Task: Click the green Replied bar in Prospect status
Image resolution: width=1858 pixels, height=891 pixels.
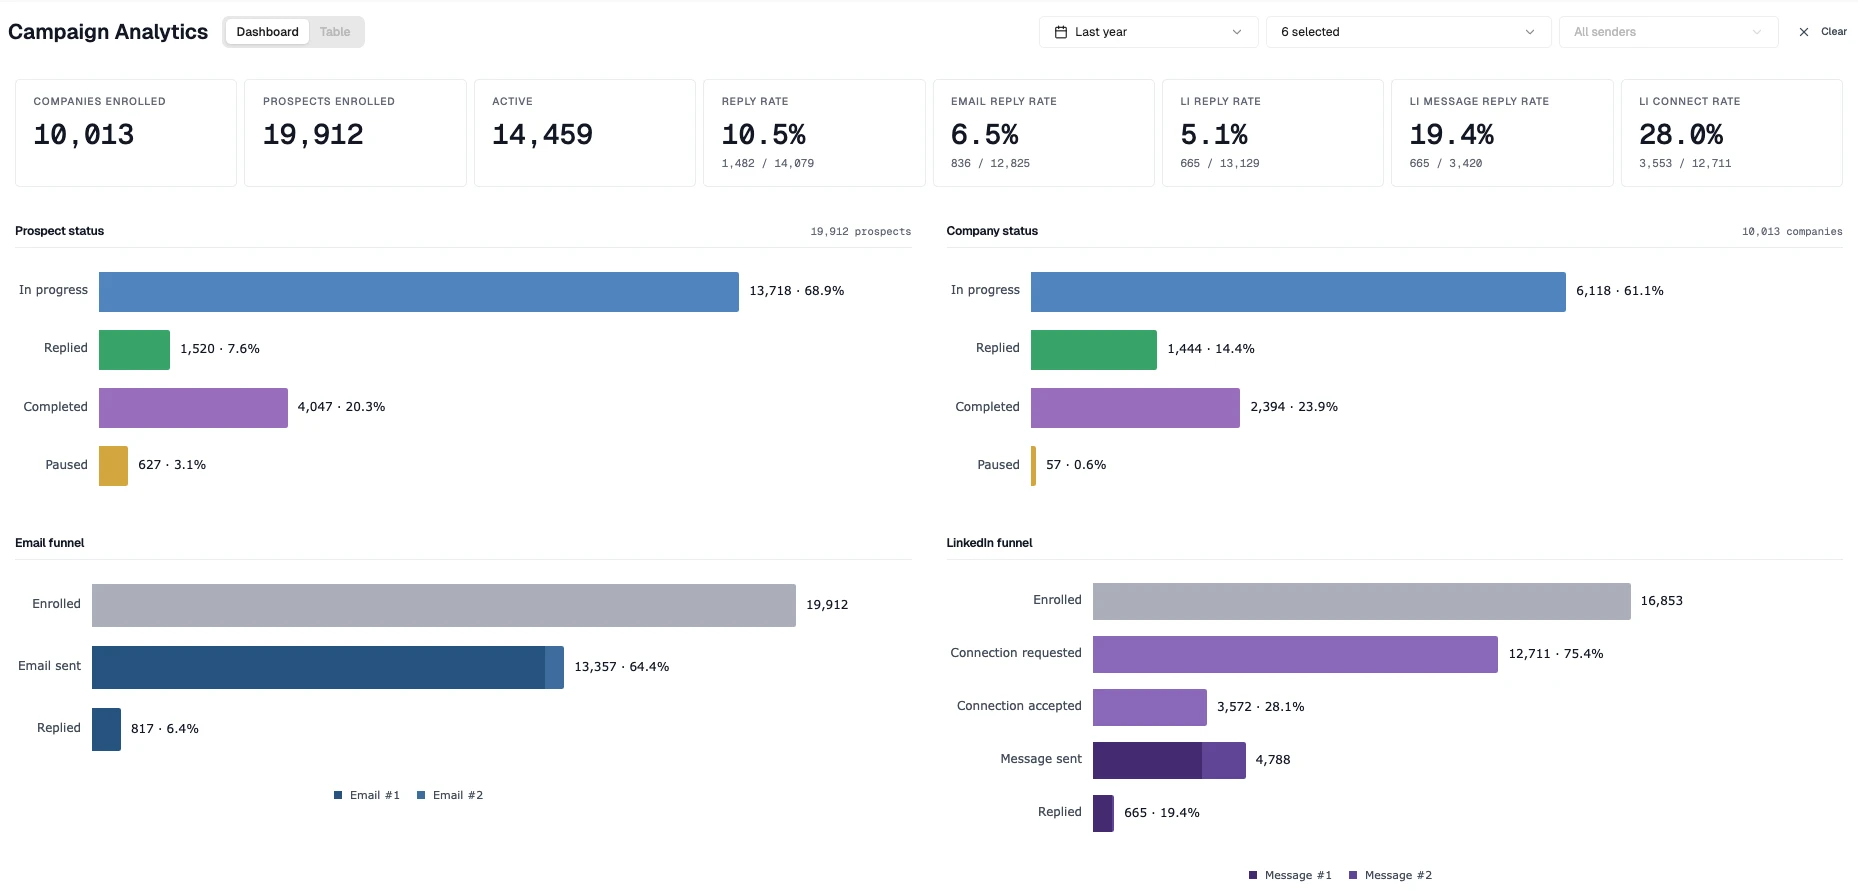Action: (x=134, y=349)
